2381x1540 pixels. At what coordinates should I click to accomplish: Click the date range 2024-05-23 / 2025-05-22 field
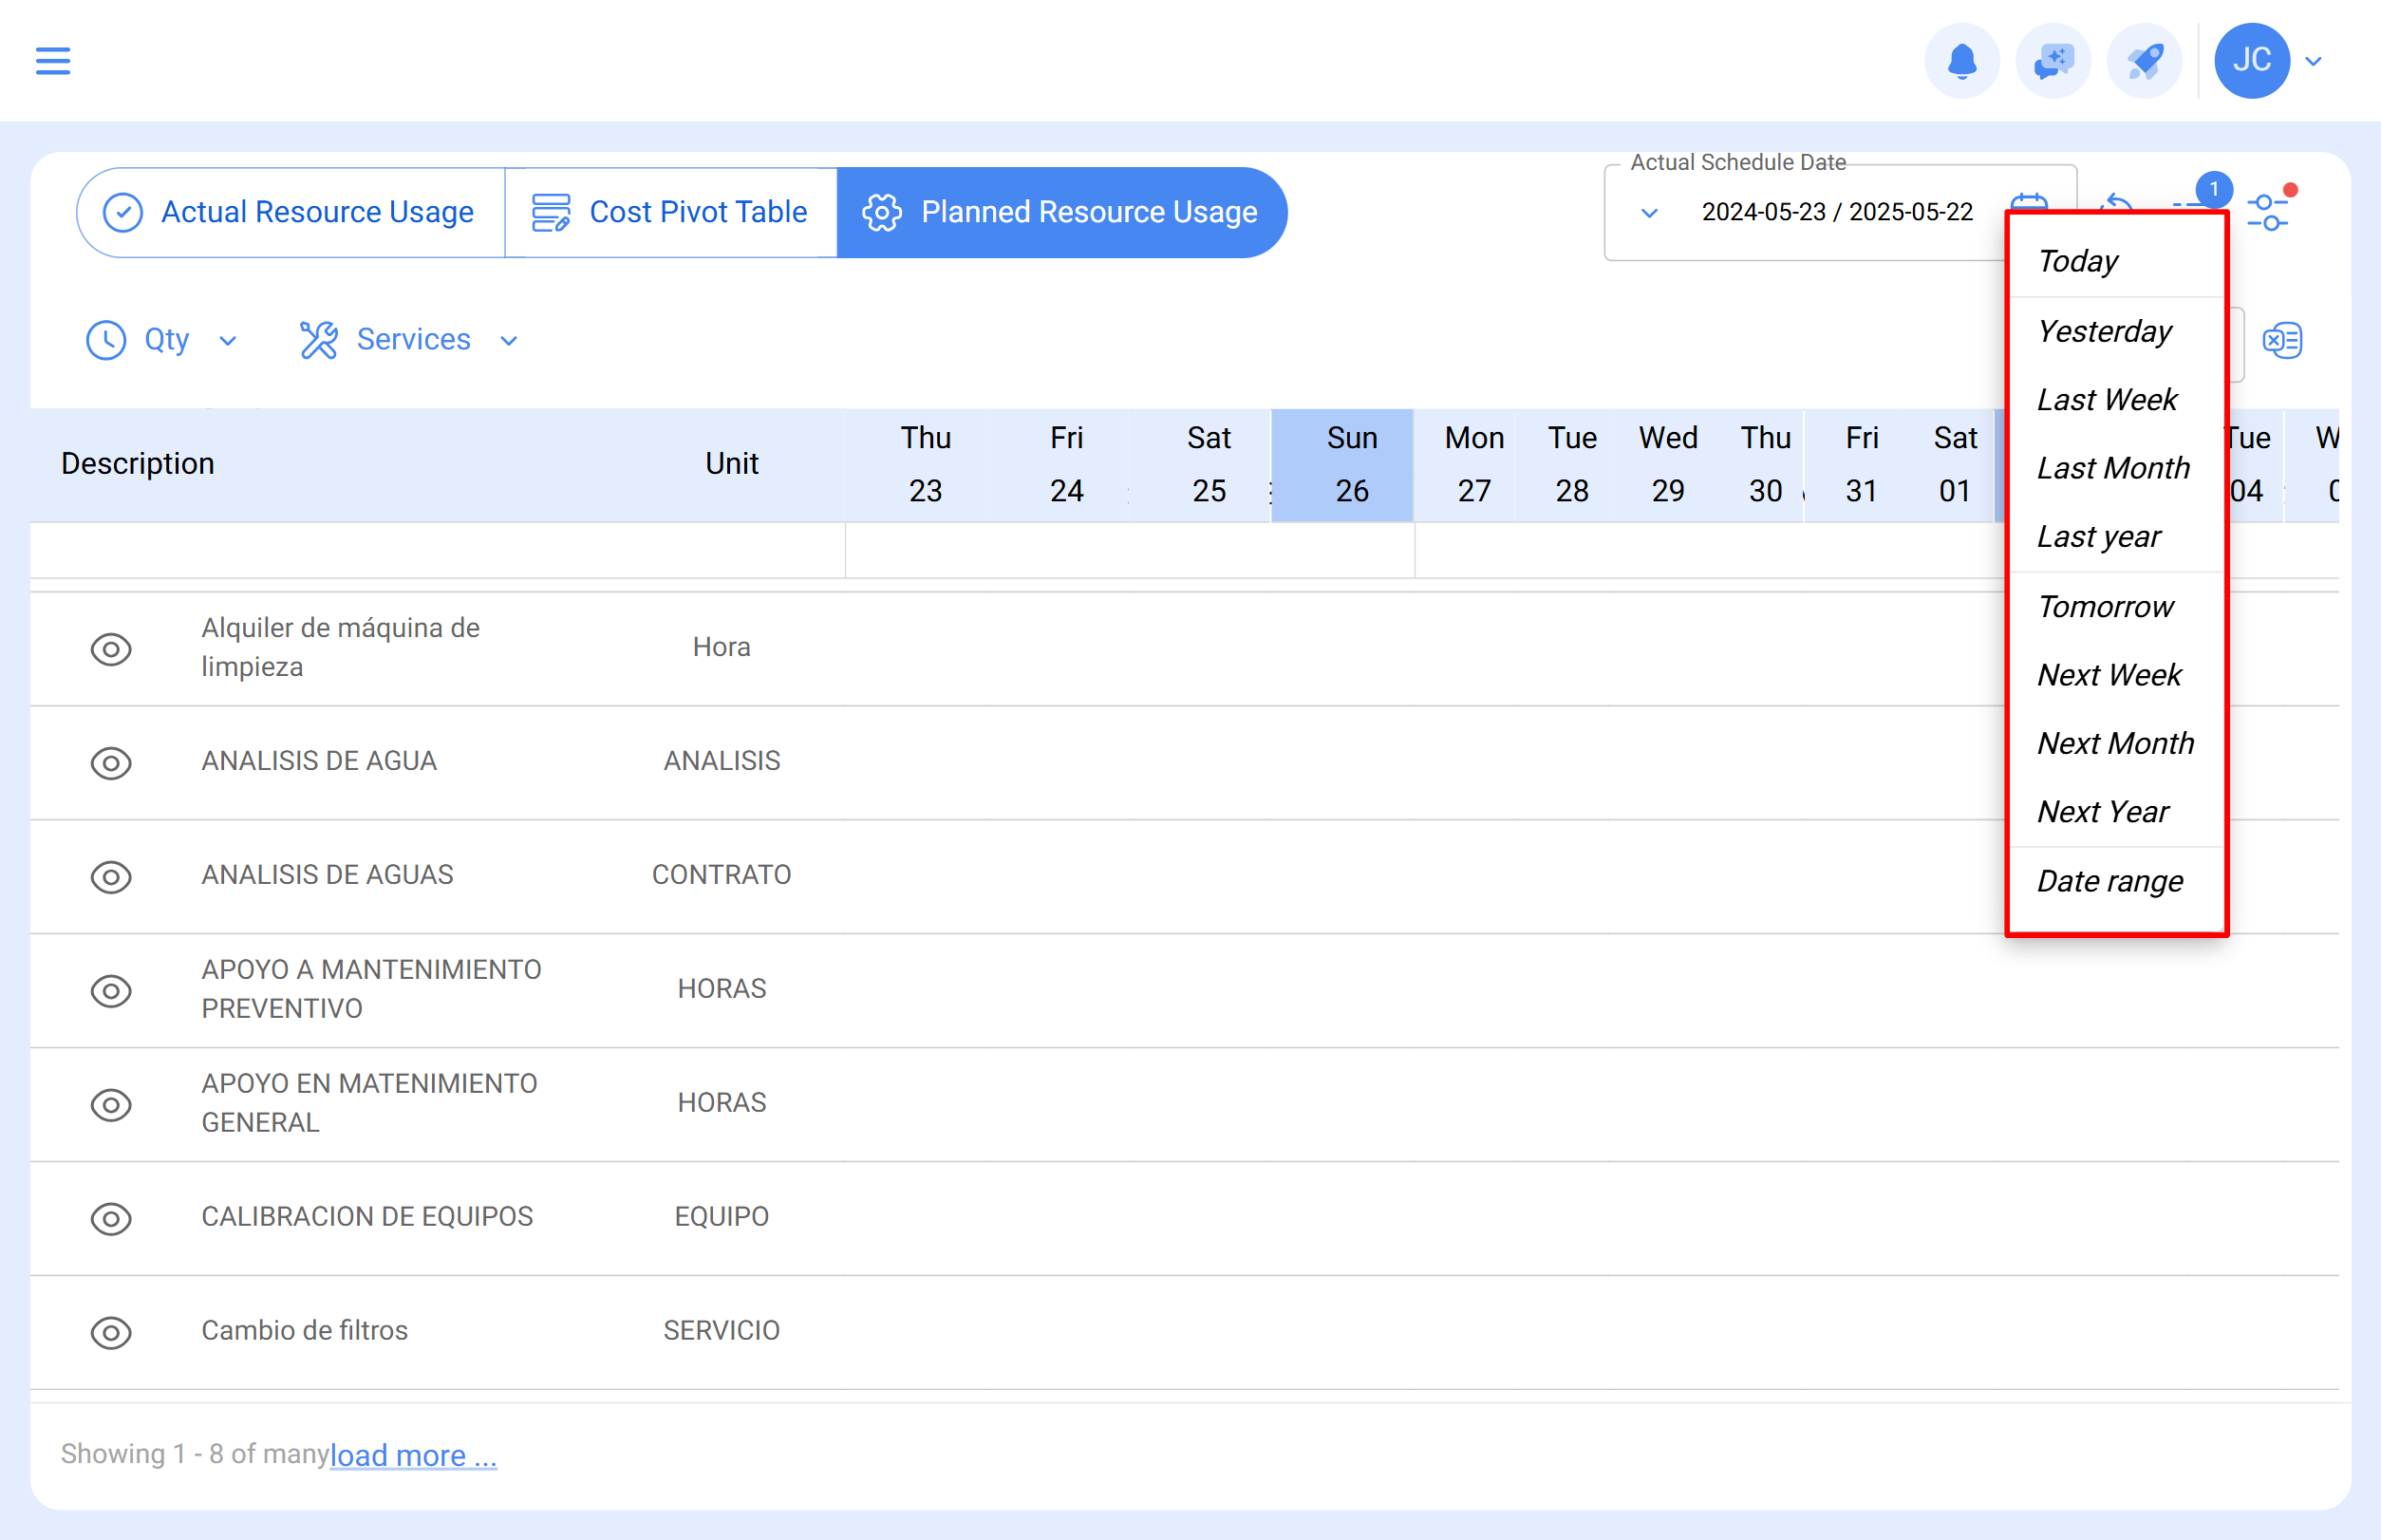[1837, 212]
